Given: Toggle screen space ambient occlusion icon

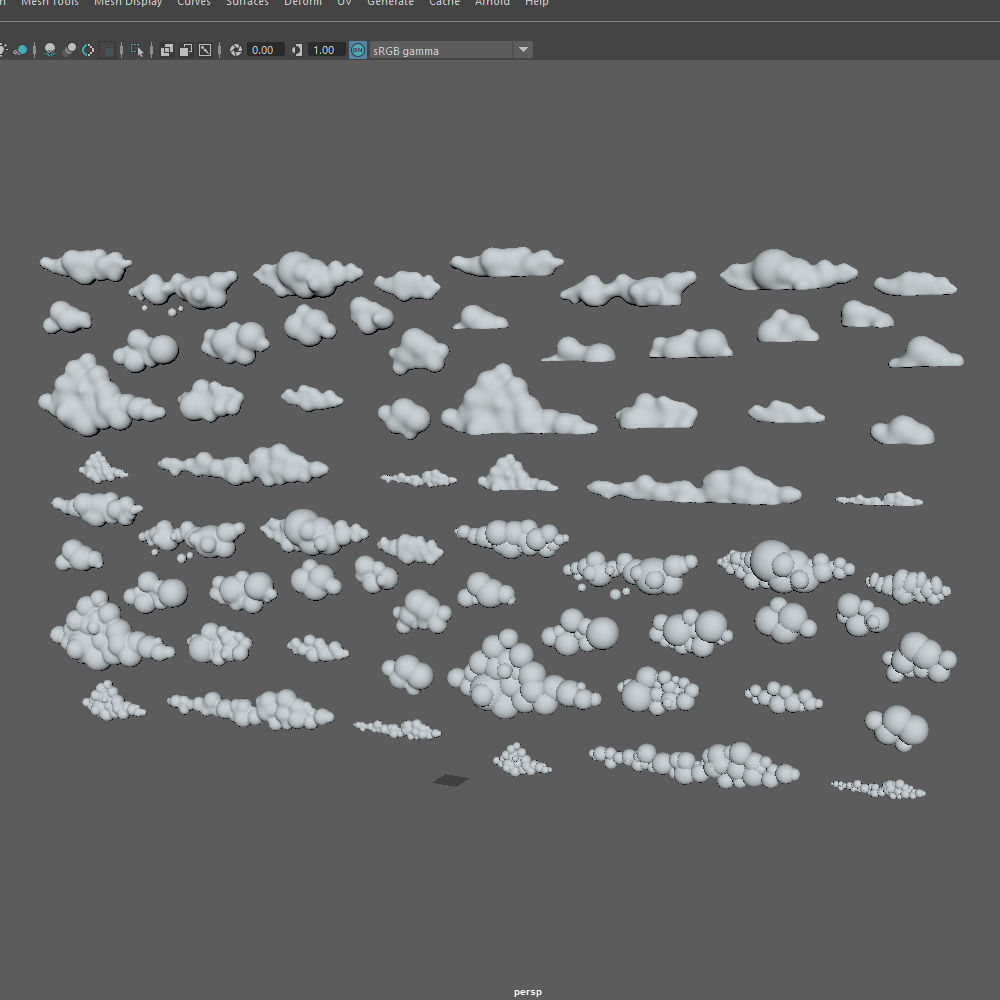Looking at the screenshot, I should pyautogui.click(x=49, y=50).
